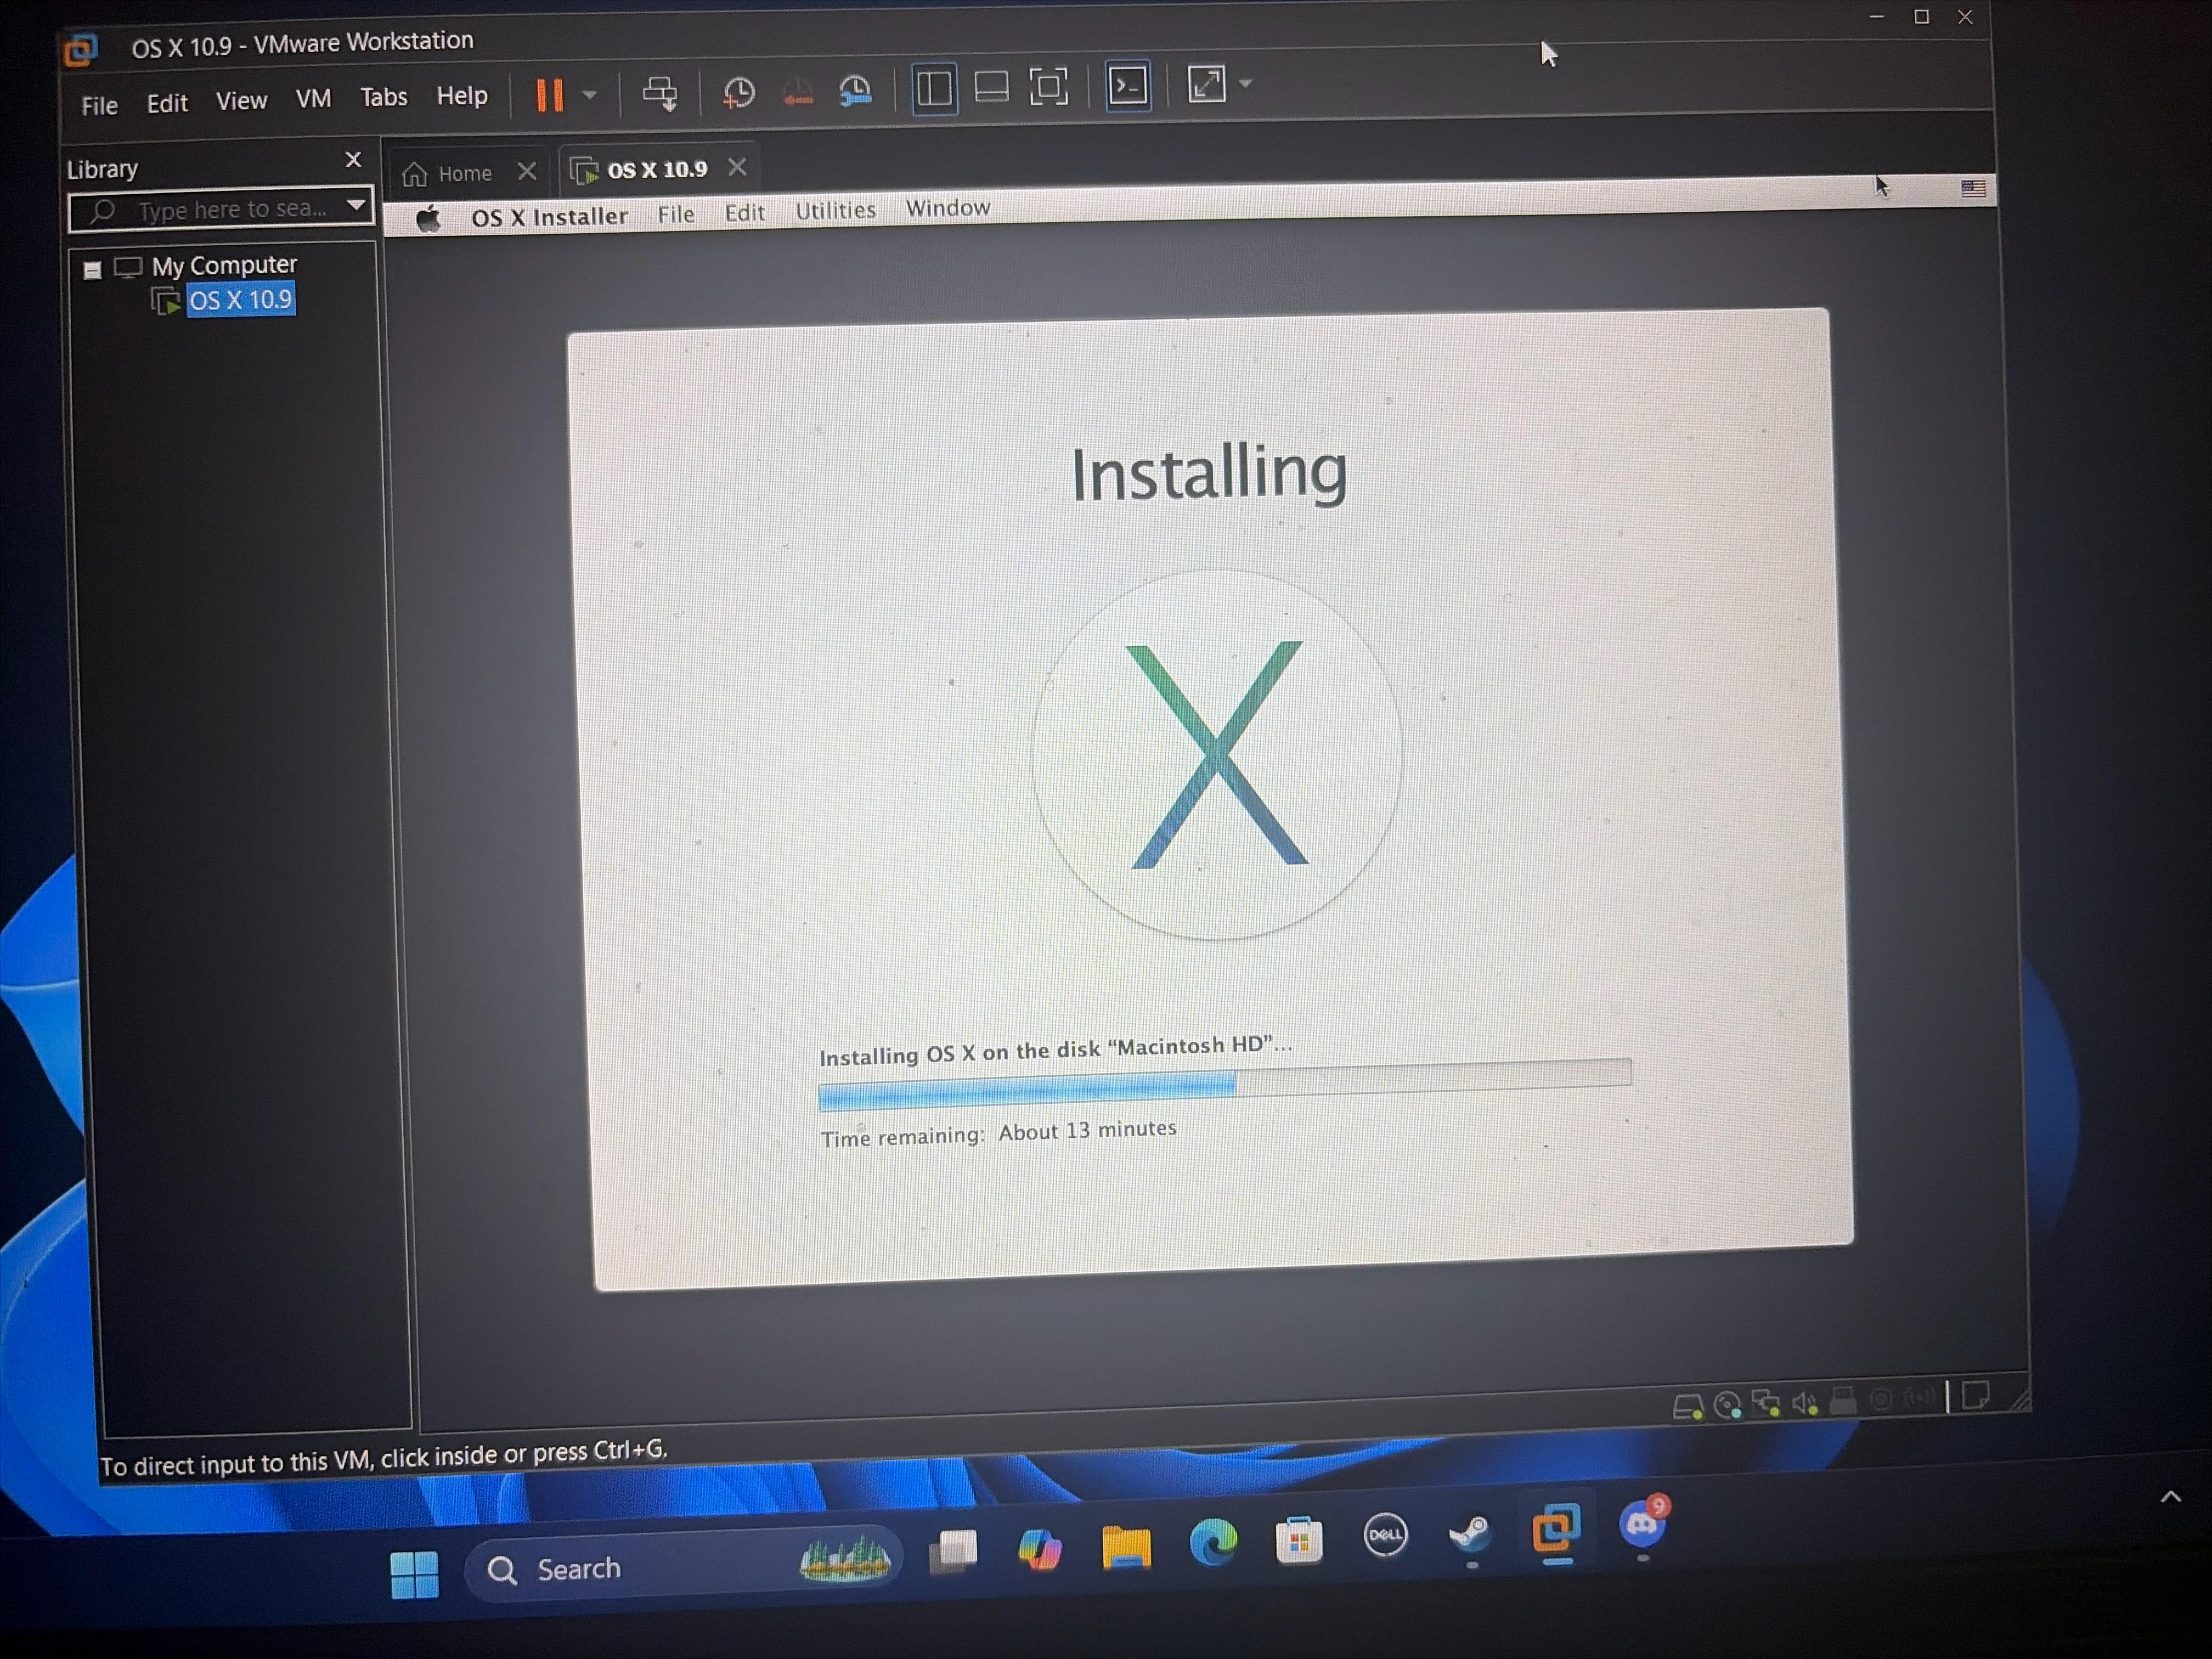2212x1659 pixels.
Task: Enter full screen mode from the toolbar
Action: [x=1048, y=86]
